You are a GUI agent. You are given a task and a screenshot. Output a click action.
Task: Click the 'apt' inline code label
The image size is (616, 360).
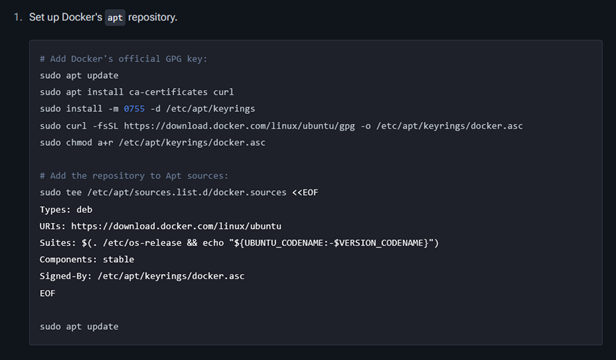115,18
